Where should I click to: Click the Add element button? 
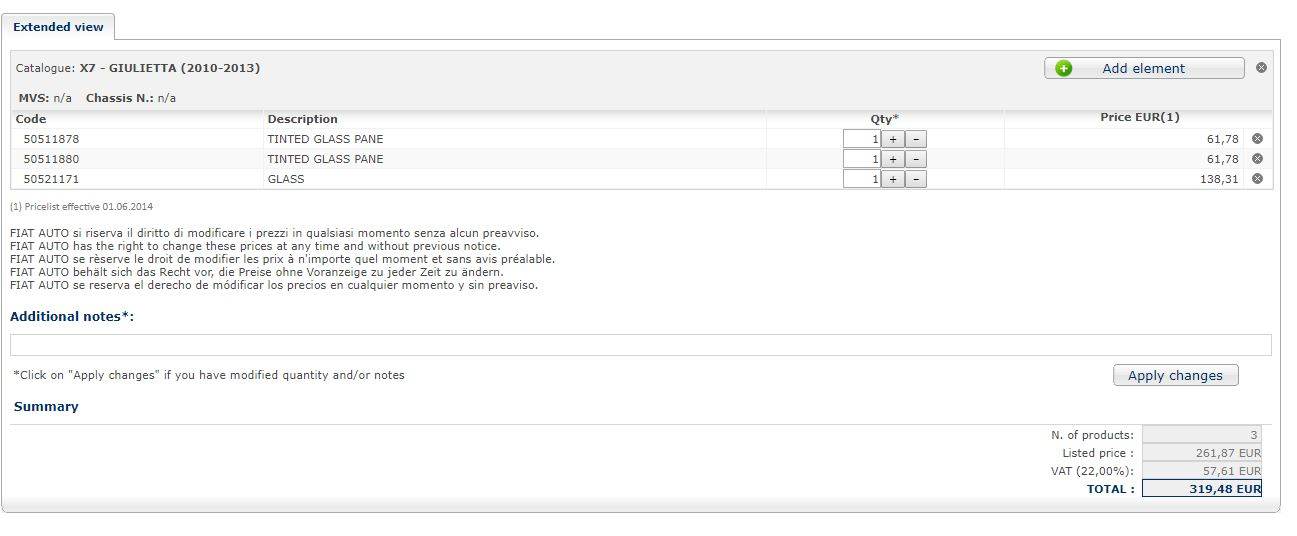click(1144, 68)
